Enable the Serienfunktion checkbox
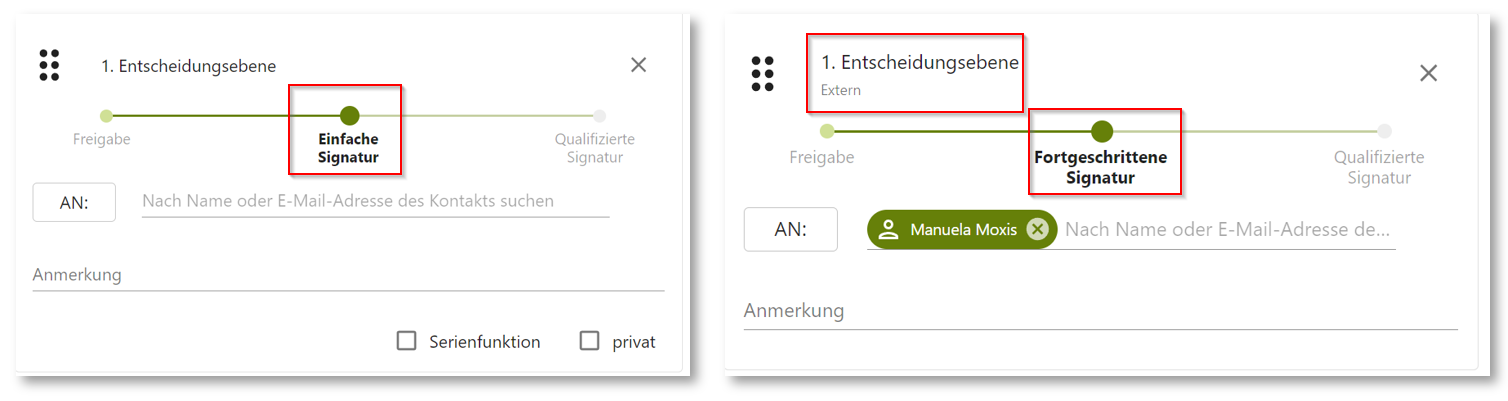The width and height of the screenshot is (1508, 401). (407, 341)
